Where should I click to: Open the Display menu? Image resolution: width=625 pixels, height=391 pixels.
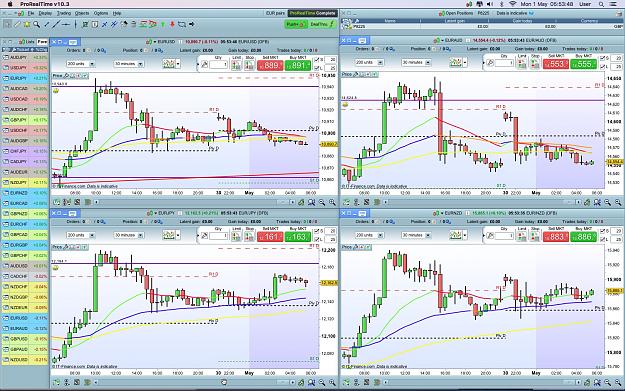coord(45,13)
